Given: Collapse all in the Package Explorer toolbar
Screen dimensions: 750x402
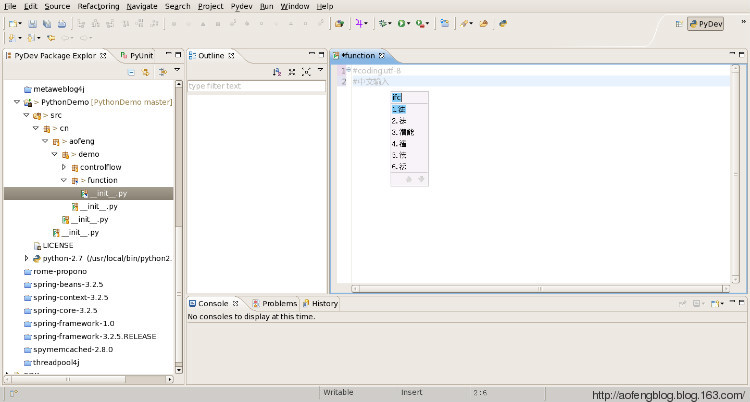Looking at the screenshot, I should tap(131, 72).
